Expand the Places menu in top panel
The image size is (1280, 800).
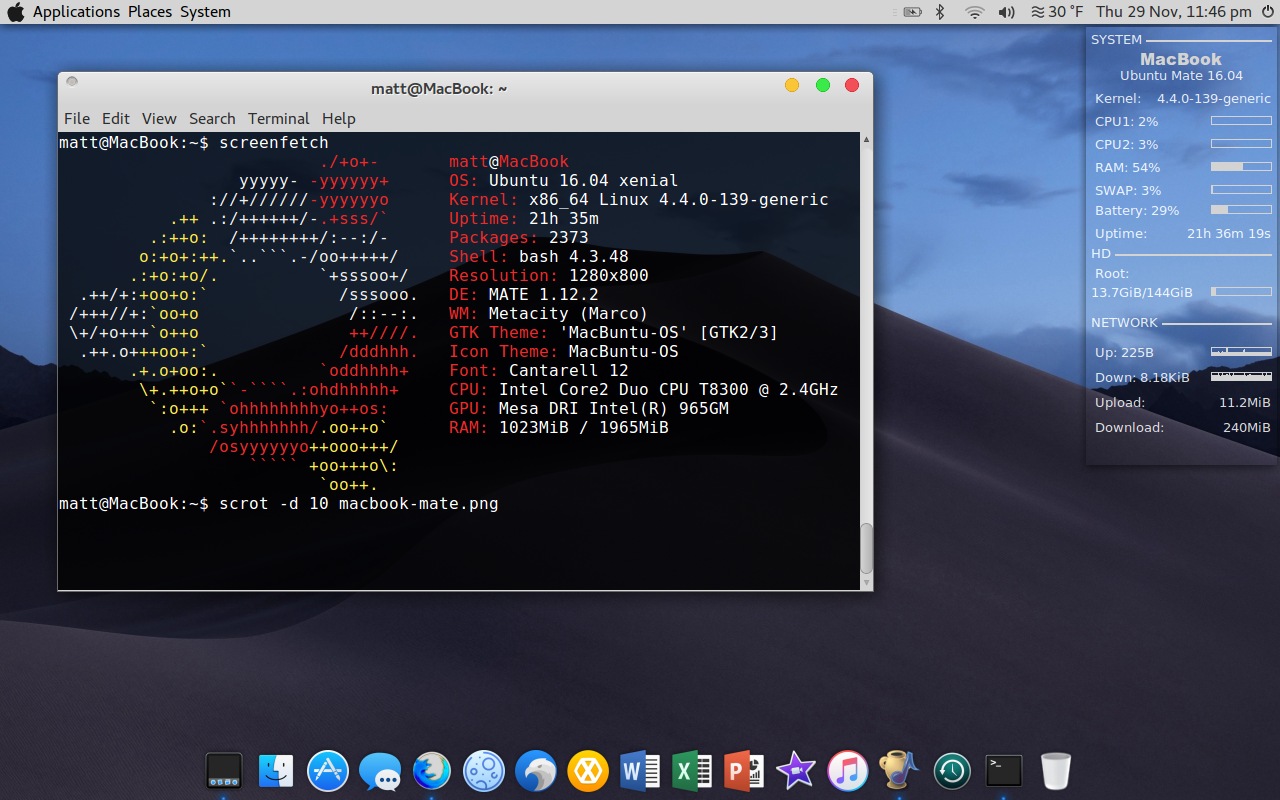click(x=149, y=12)
